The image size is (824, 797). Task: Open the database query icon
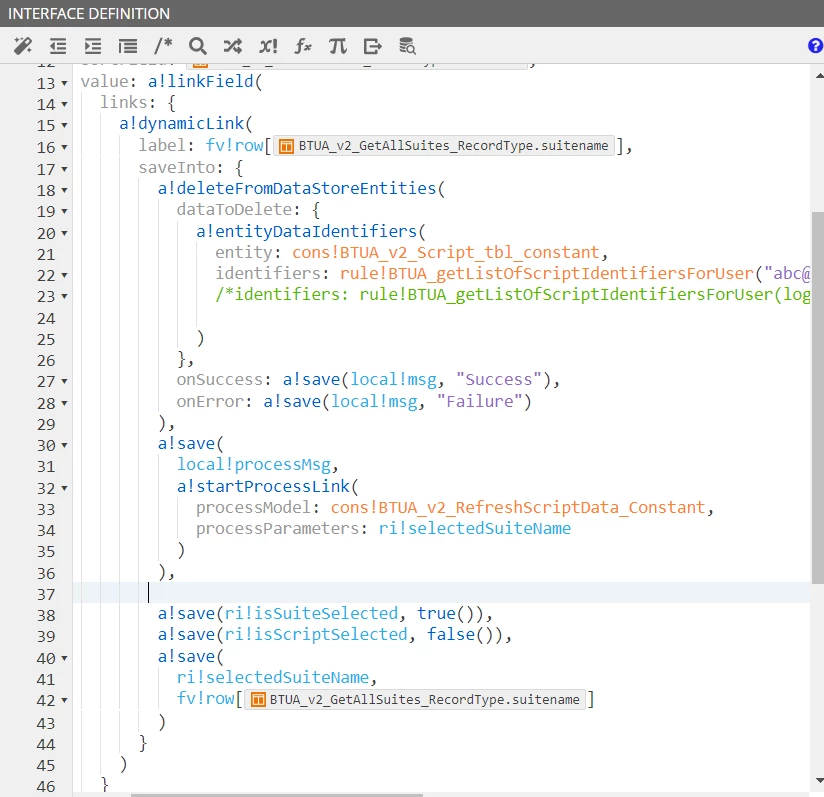click(407, 46)
